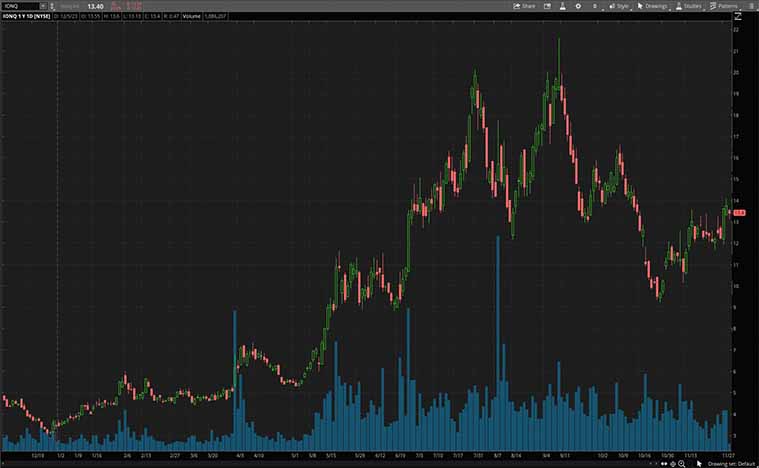Image resolution: width=759 pixels, height=468 pixels.
Task: Open the Edit Studies flask icon
Action: coord(562,6)
